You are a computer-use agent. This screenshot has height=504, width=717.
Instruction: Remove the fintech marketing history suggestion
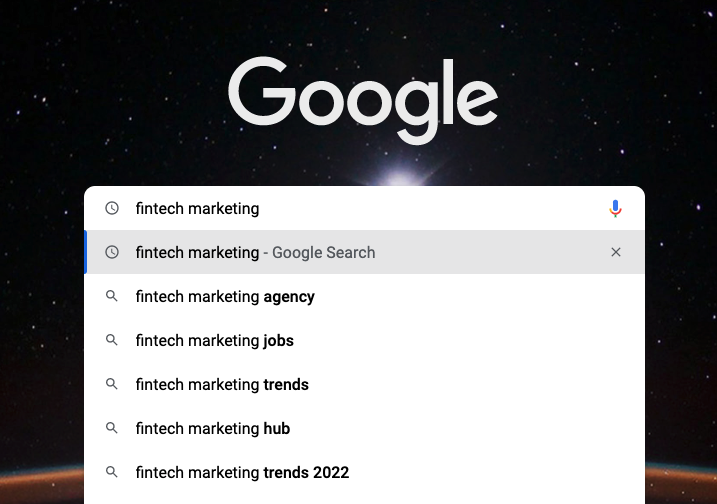(x=616, y=252)
